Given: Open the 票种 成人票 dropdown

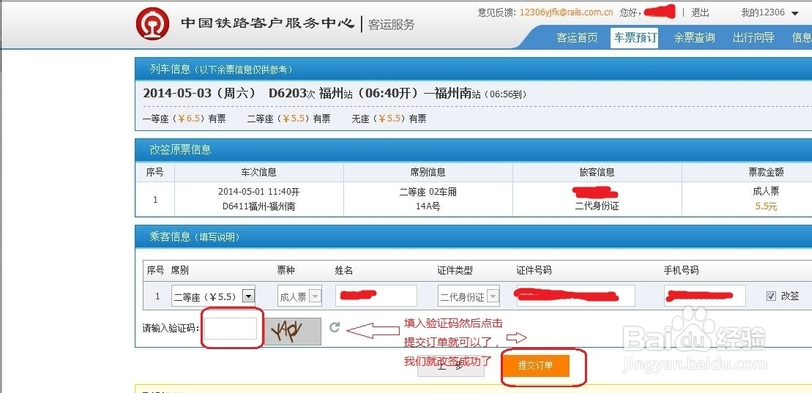Looking at the screenshot, I should coord(299,297).
